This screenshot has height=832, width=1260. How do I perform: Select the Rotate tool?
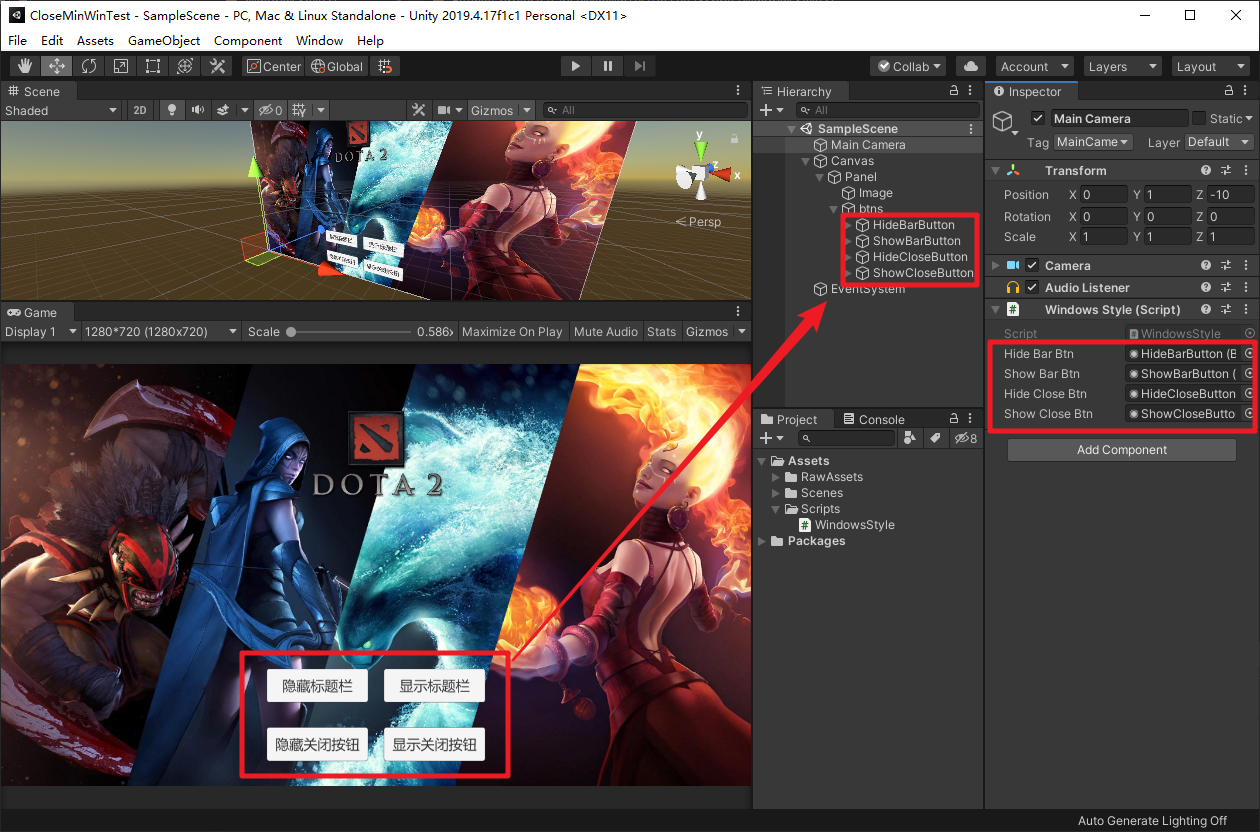(89, 66)
